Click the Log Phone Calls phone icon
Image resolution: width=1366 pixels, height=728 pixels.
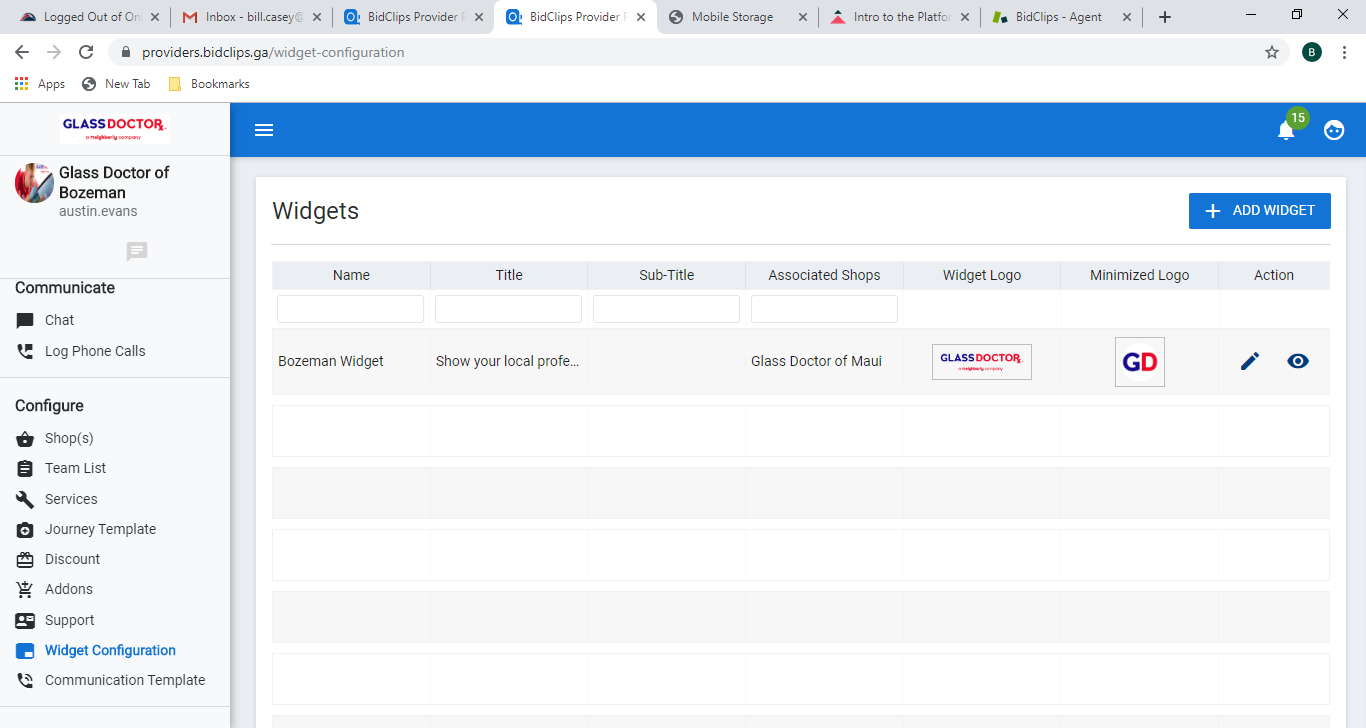tap(25, 352)
